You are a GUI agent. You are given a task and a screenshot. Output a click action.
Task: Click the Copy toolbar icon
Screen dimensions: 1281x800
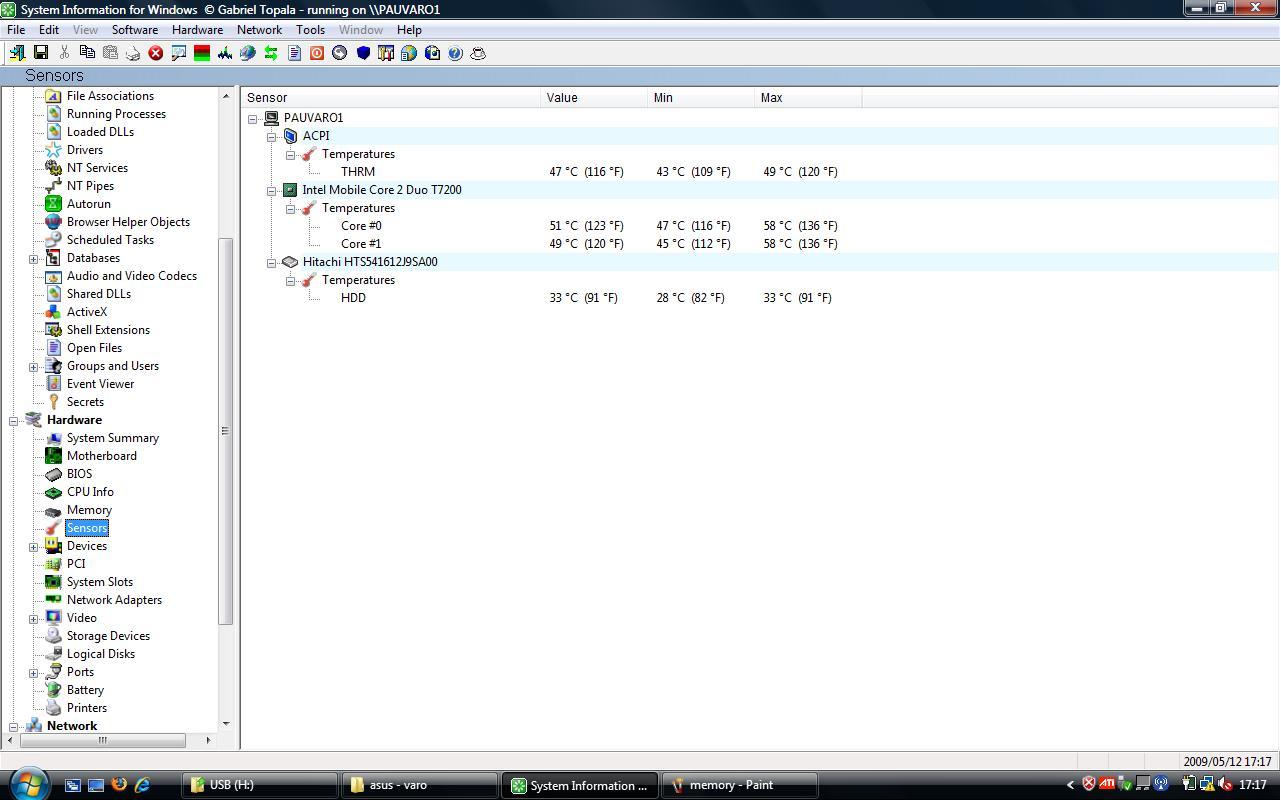(x=87, y=53)
